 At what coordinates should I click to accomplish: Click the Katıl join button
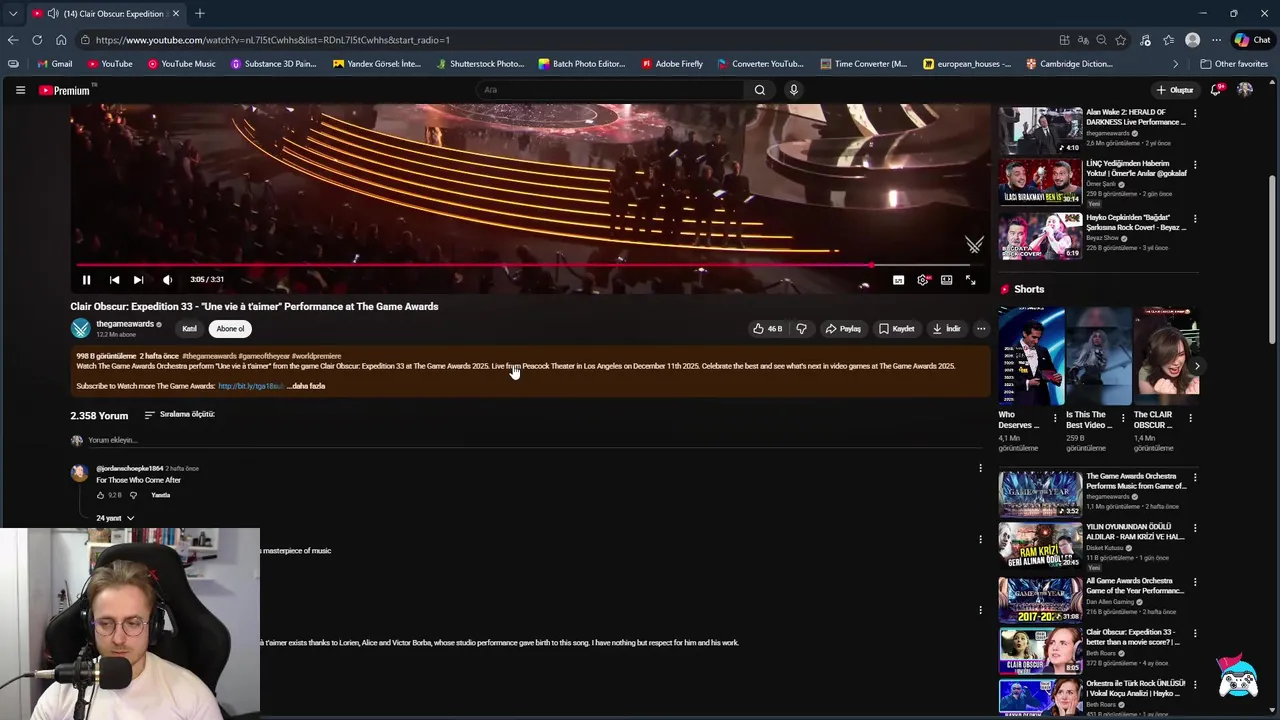coord(189,329)
